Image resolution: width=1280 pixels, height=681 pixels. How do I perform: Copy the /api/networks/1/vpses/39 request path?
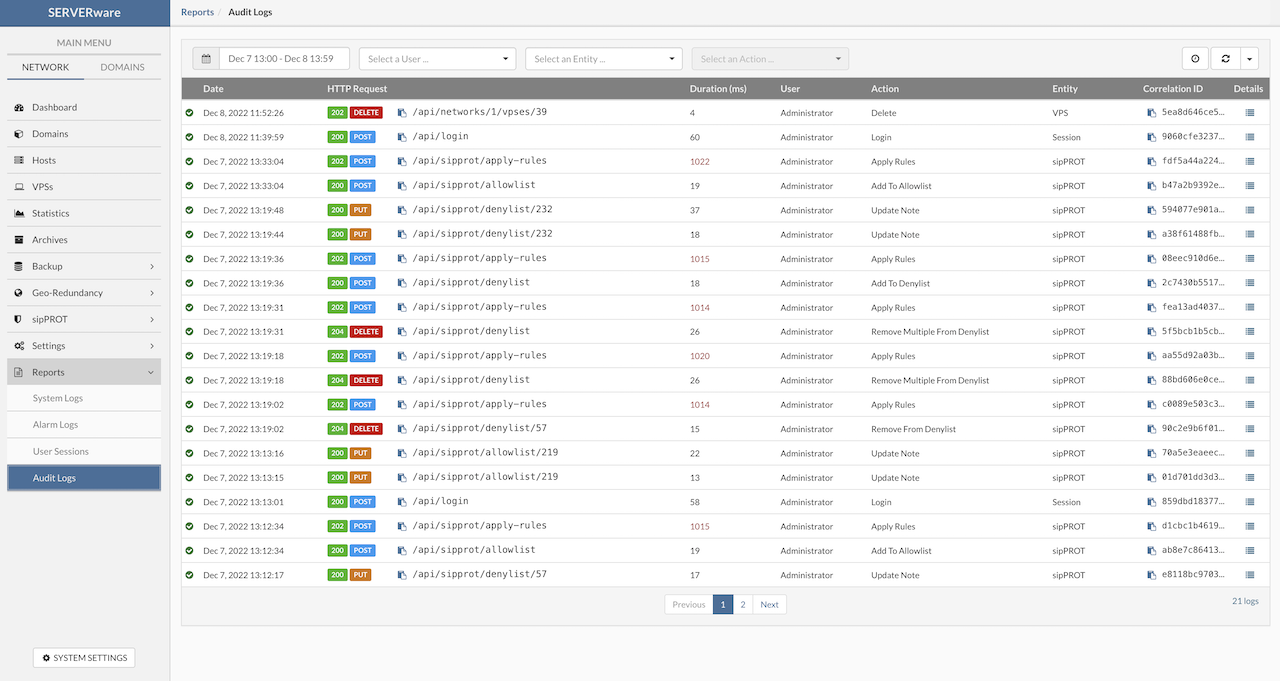pos(402,113)
